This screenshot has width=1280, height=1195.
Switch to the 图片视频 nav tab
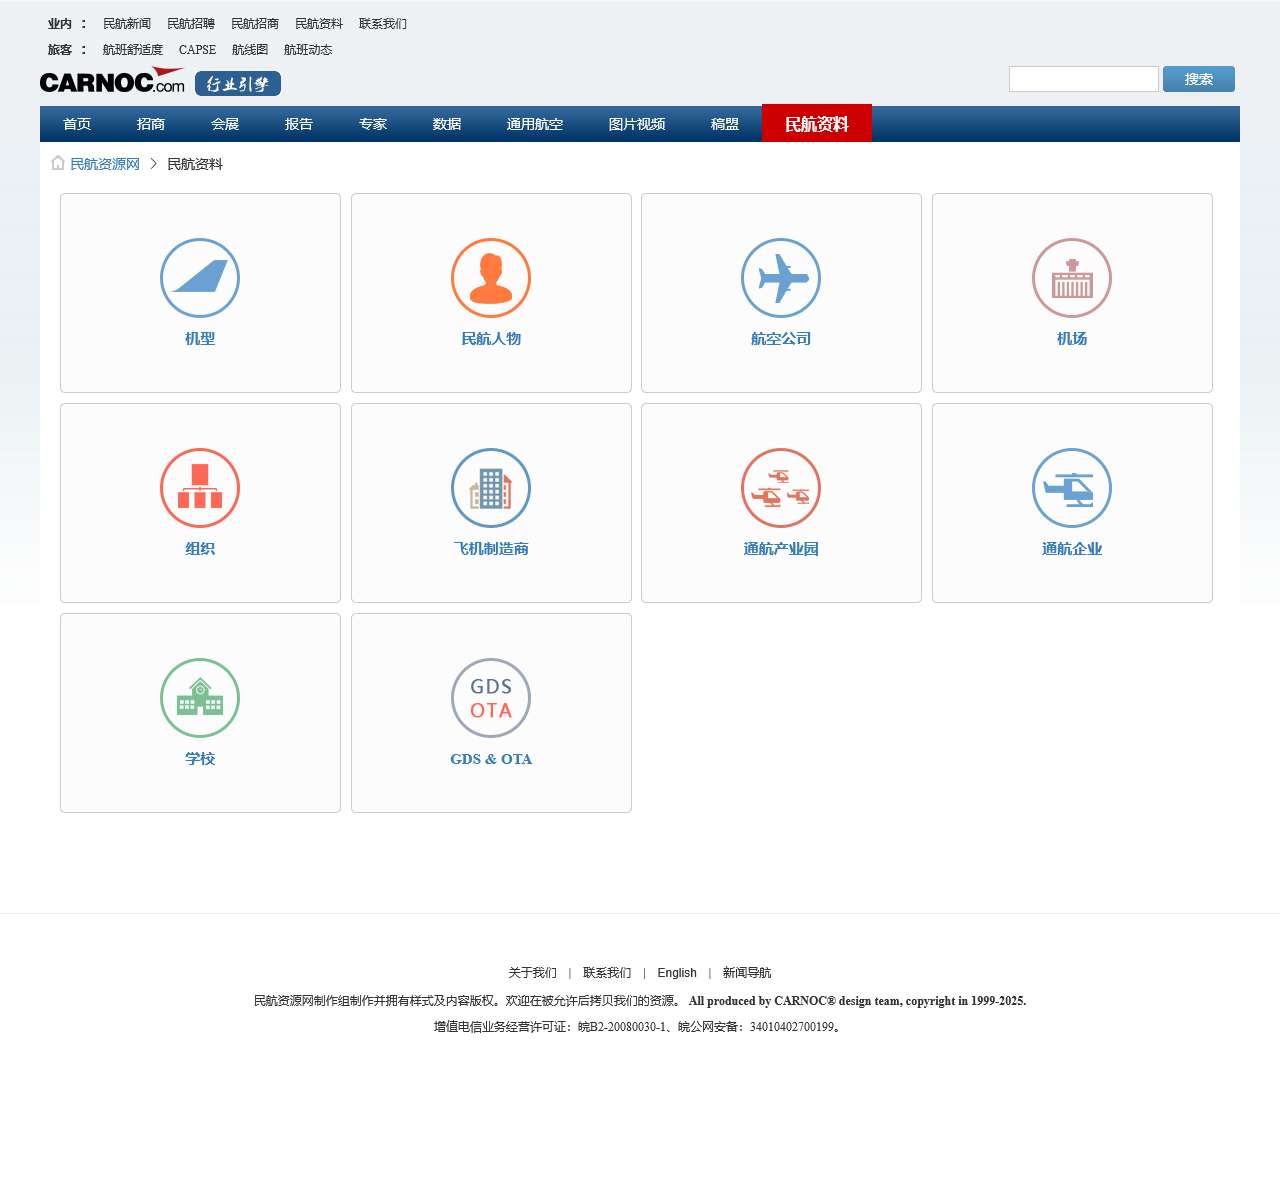click(637, 124)
